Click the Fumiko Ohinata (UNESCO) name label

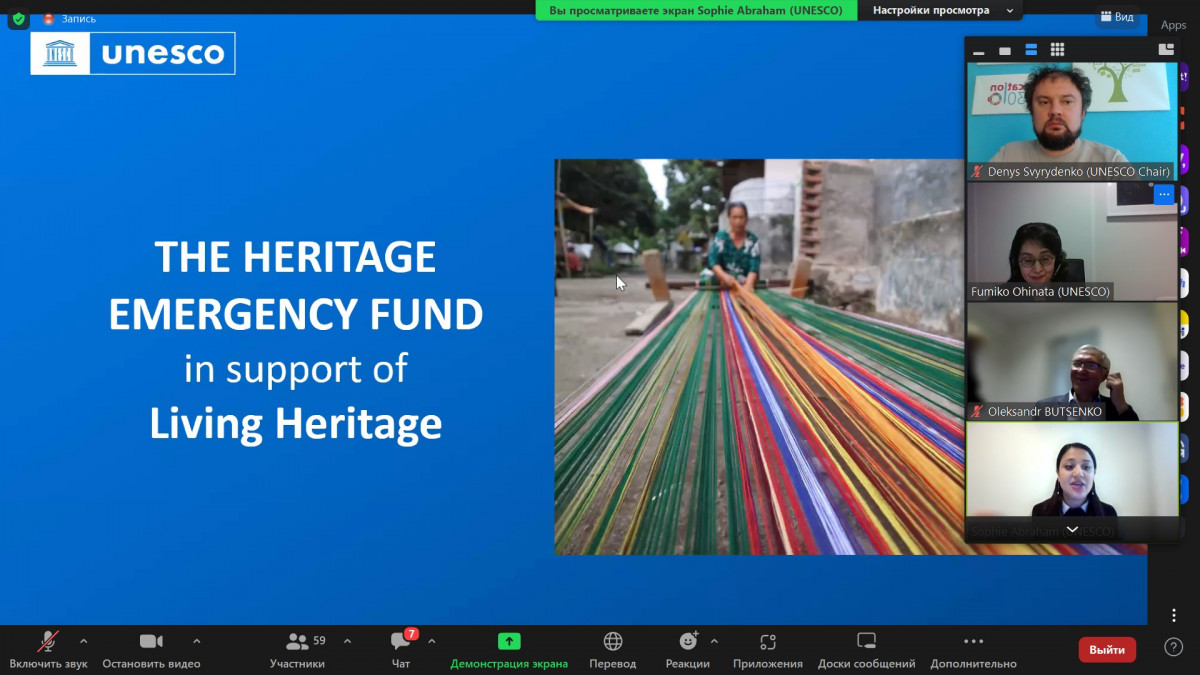tap(1040, 292)
